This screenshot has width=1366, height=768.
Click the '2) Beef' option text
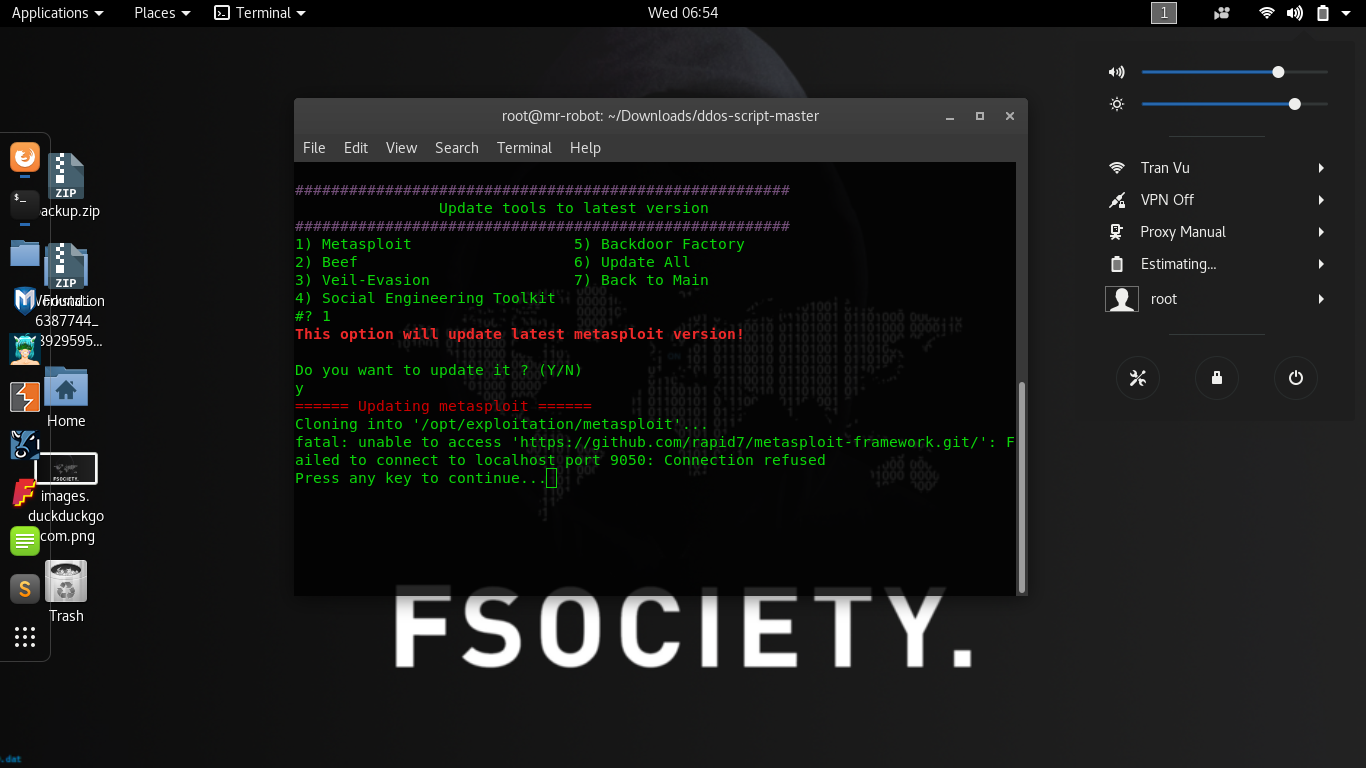[x=326, y=262]
